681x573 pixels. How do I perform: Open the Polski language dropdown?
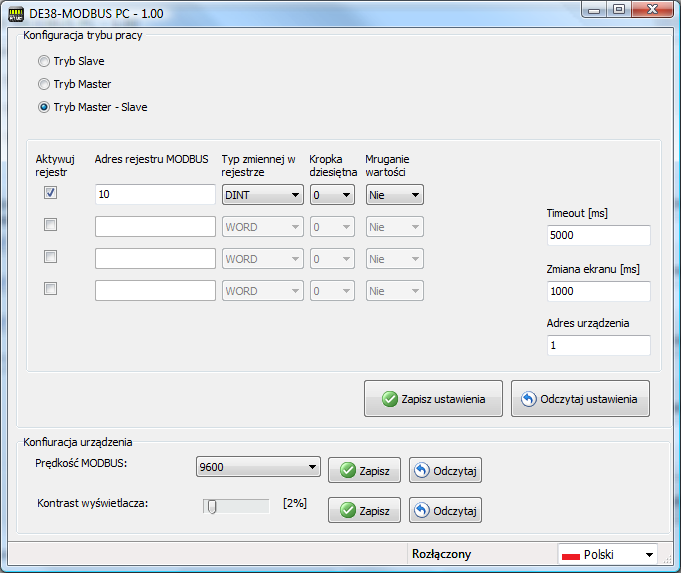tap(608, 555)
